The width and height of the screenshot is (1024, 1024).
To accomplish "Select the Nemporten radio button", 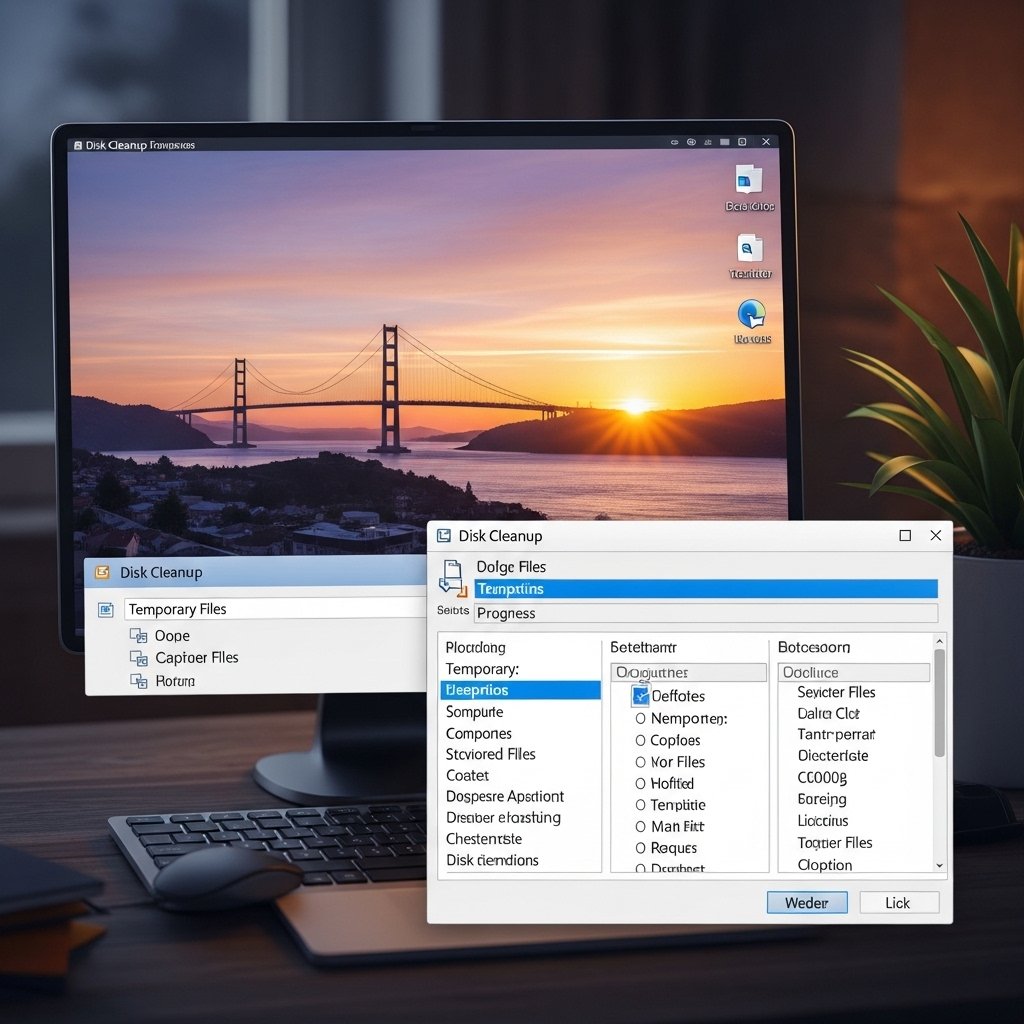I will pos(641,718).
